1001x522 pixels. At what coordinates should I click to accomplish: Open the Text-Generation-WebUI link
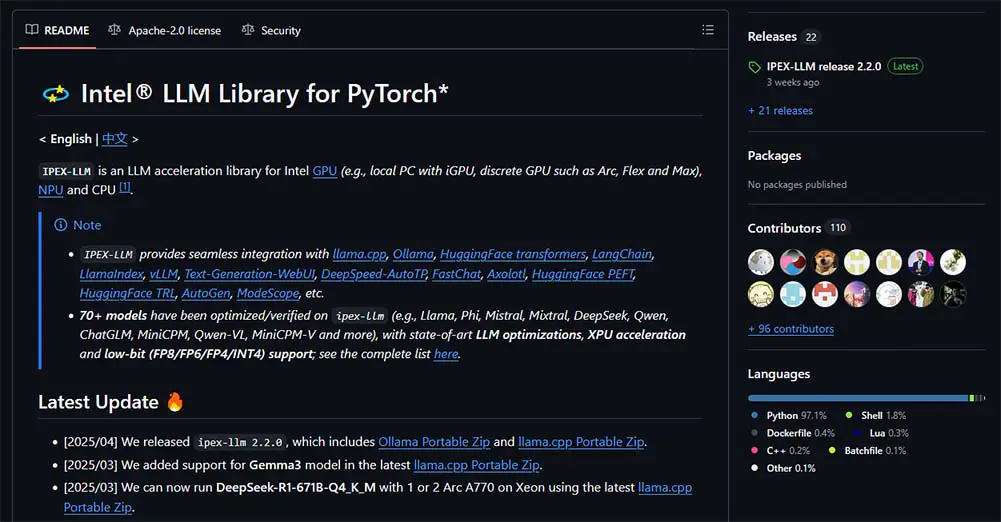point(250,274)
